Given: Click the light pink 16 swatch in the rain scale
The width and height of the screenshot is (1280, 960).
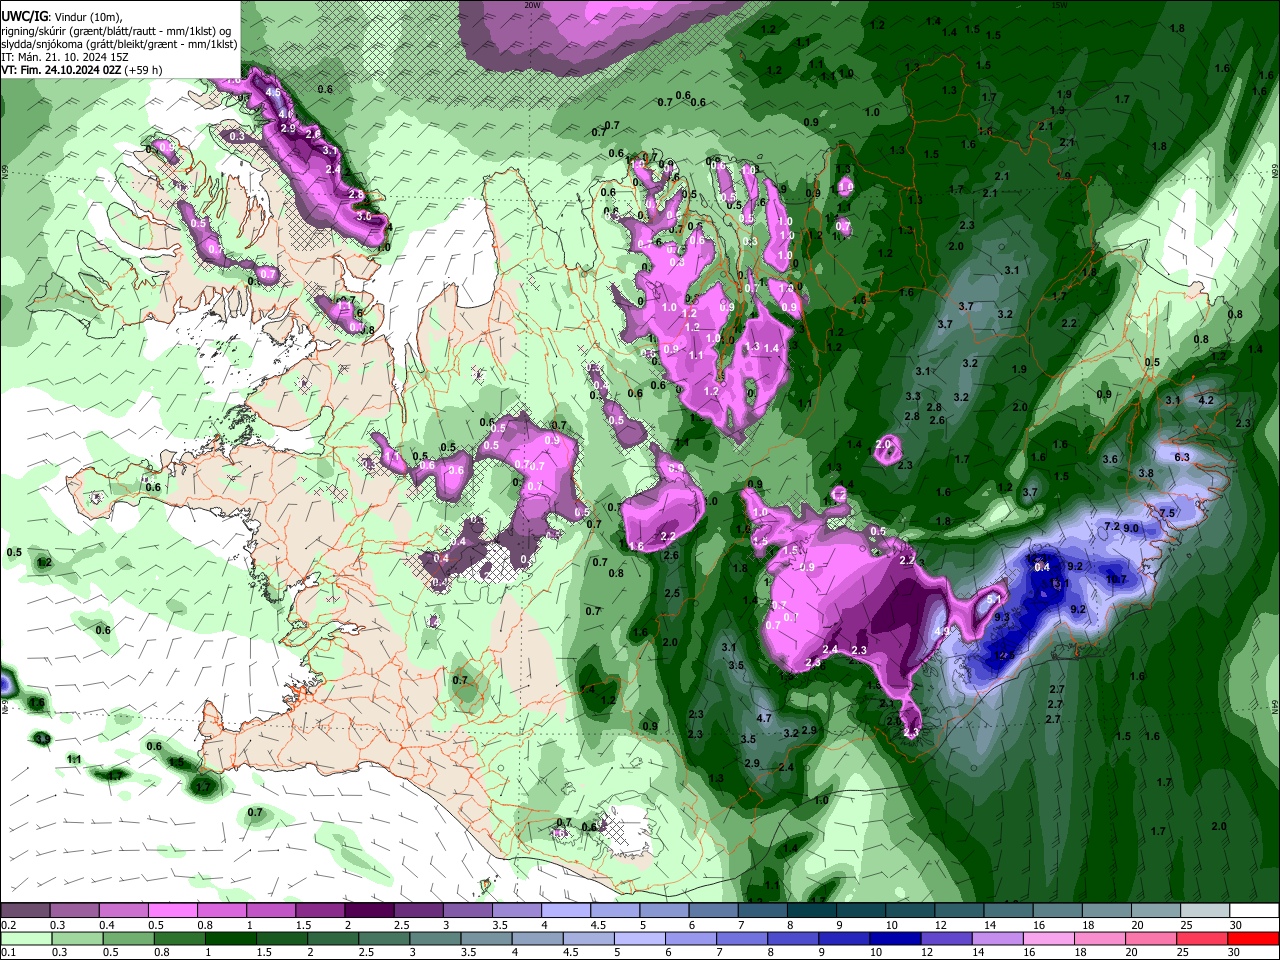Looking at the screenshot, I should tap(1049, 938).
